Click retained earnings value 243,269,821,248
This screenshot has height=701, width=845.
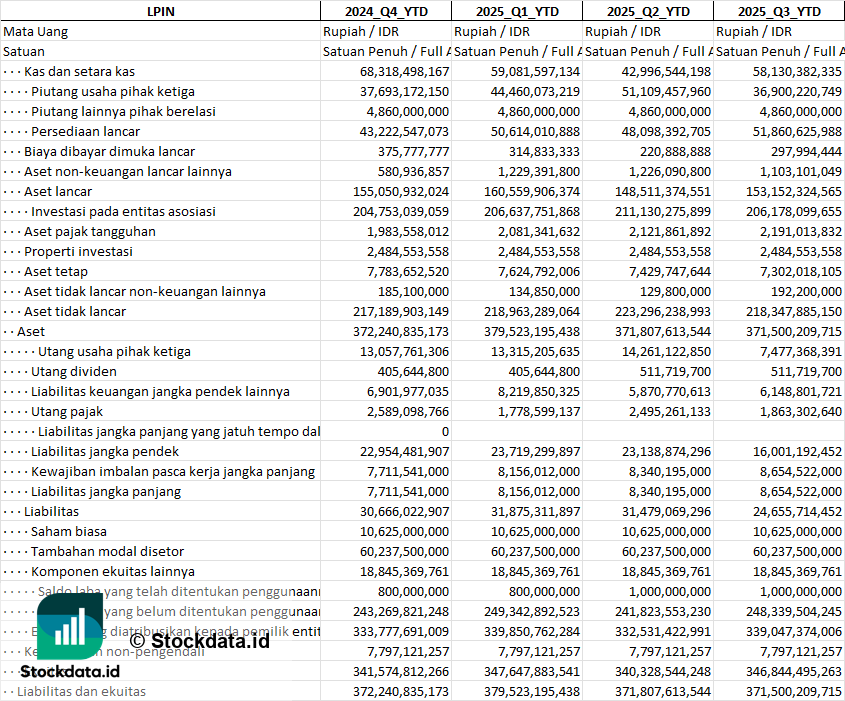pos(401,612)
